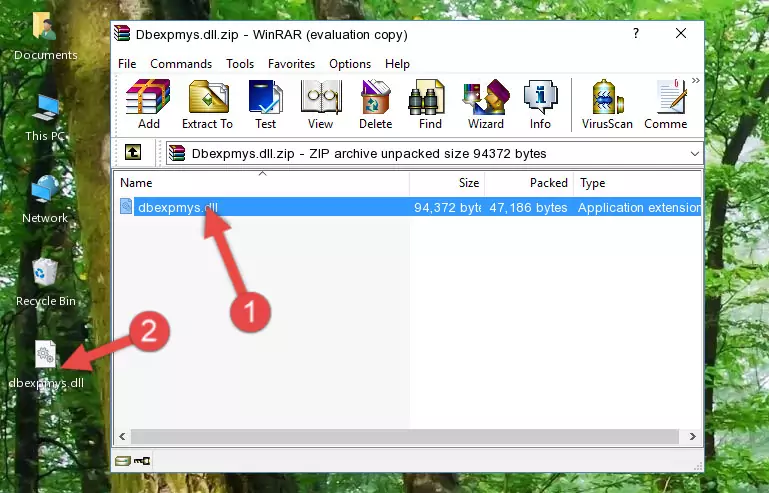
Task: Close the WinRAR window
Action: [681, 33]
